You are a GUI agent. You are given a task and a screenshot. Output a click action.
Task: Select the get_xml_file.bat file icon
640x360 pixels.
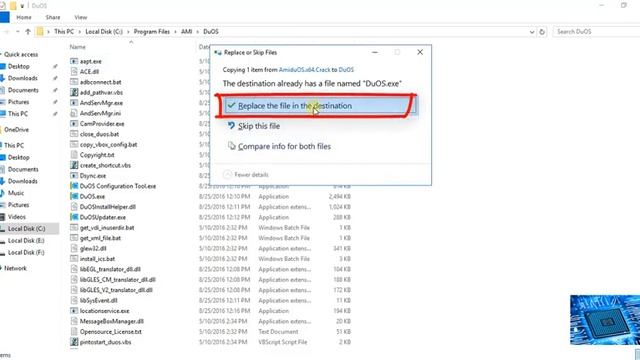tap(74, 238)
